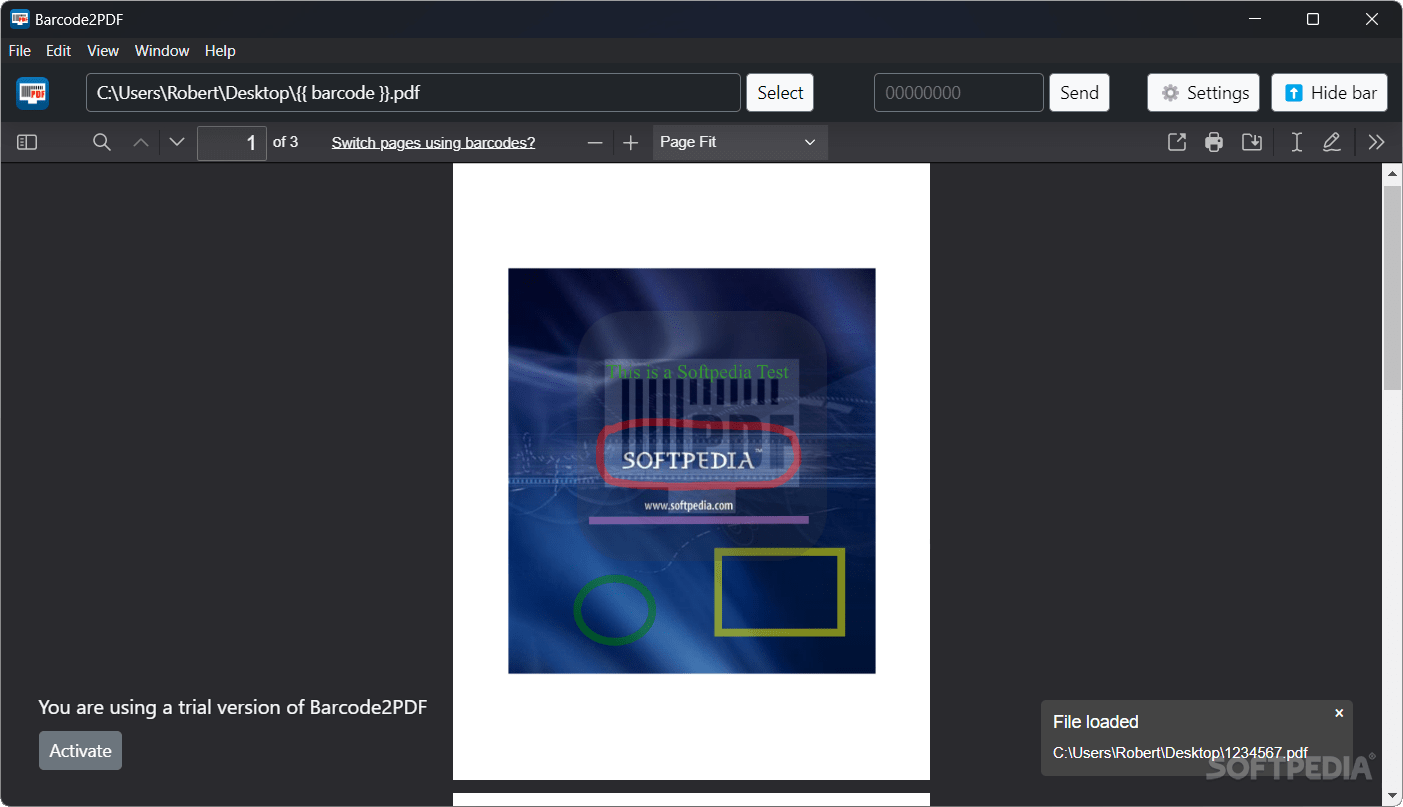Viewport: 1403px width, 807px height.
Task: Open the Window menu
Action: 162,51
